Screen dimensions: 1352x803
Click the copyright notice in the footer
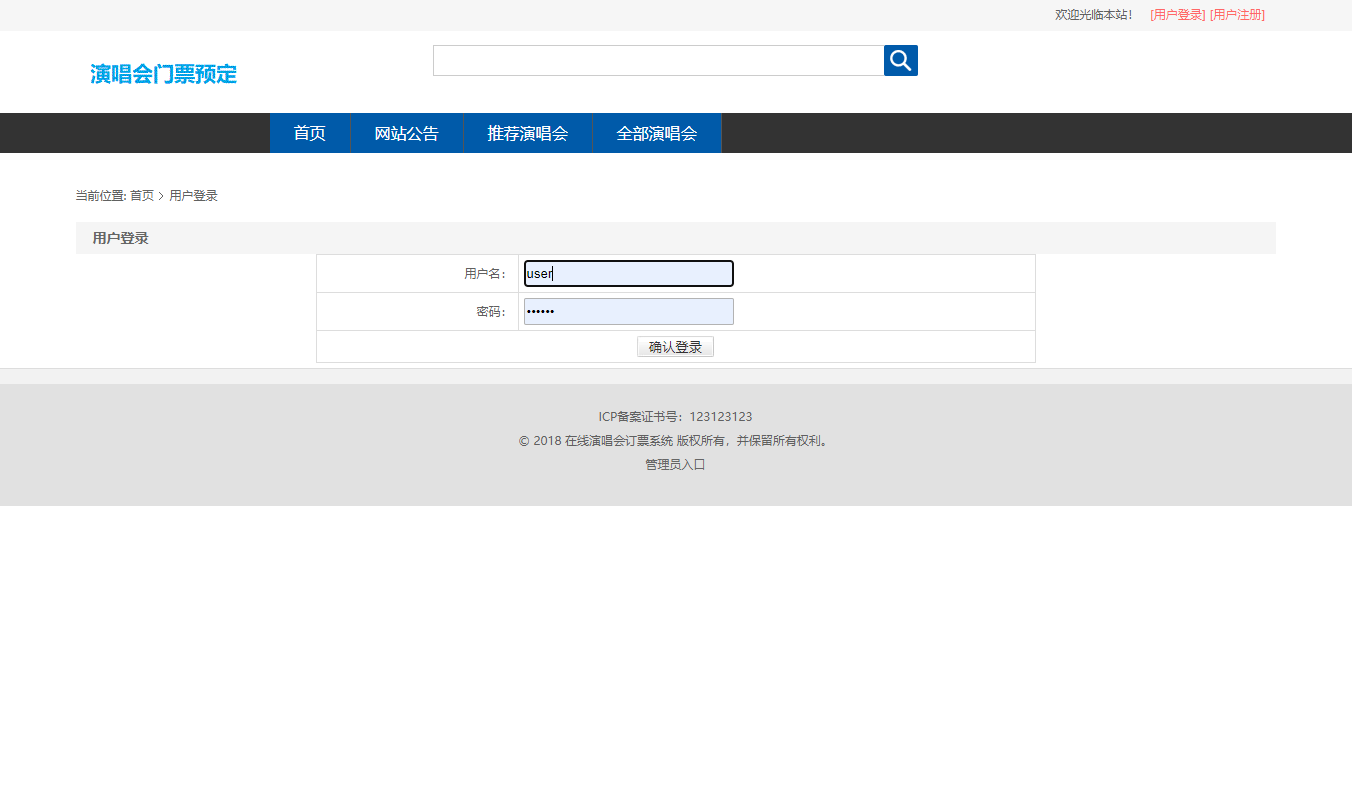(x=675, y=440)
